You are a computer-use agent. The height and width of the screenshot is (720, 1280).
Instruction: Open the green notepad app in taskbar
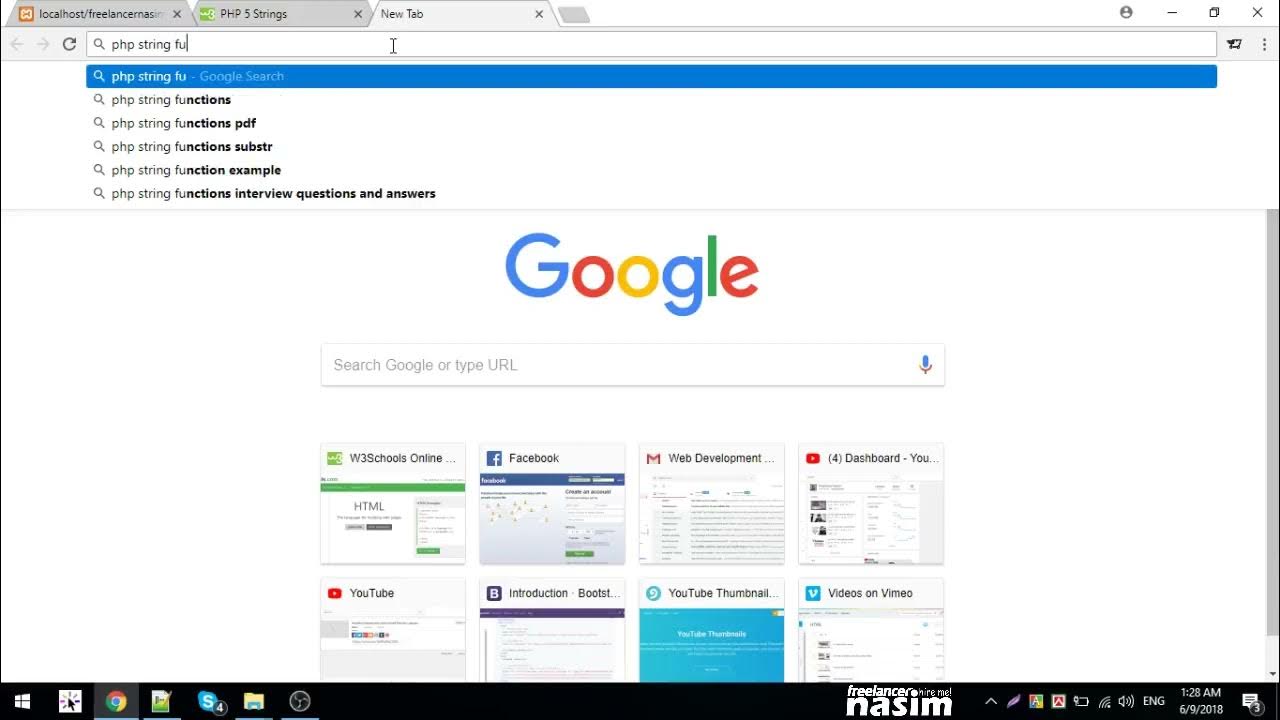(162, 701)
